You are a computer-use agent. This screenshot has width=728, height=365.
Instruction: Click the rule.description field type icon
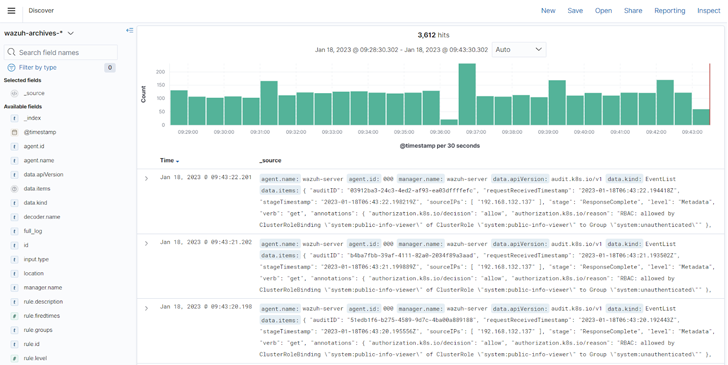point(14,302)
